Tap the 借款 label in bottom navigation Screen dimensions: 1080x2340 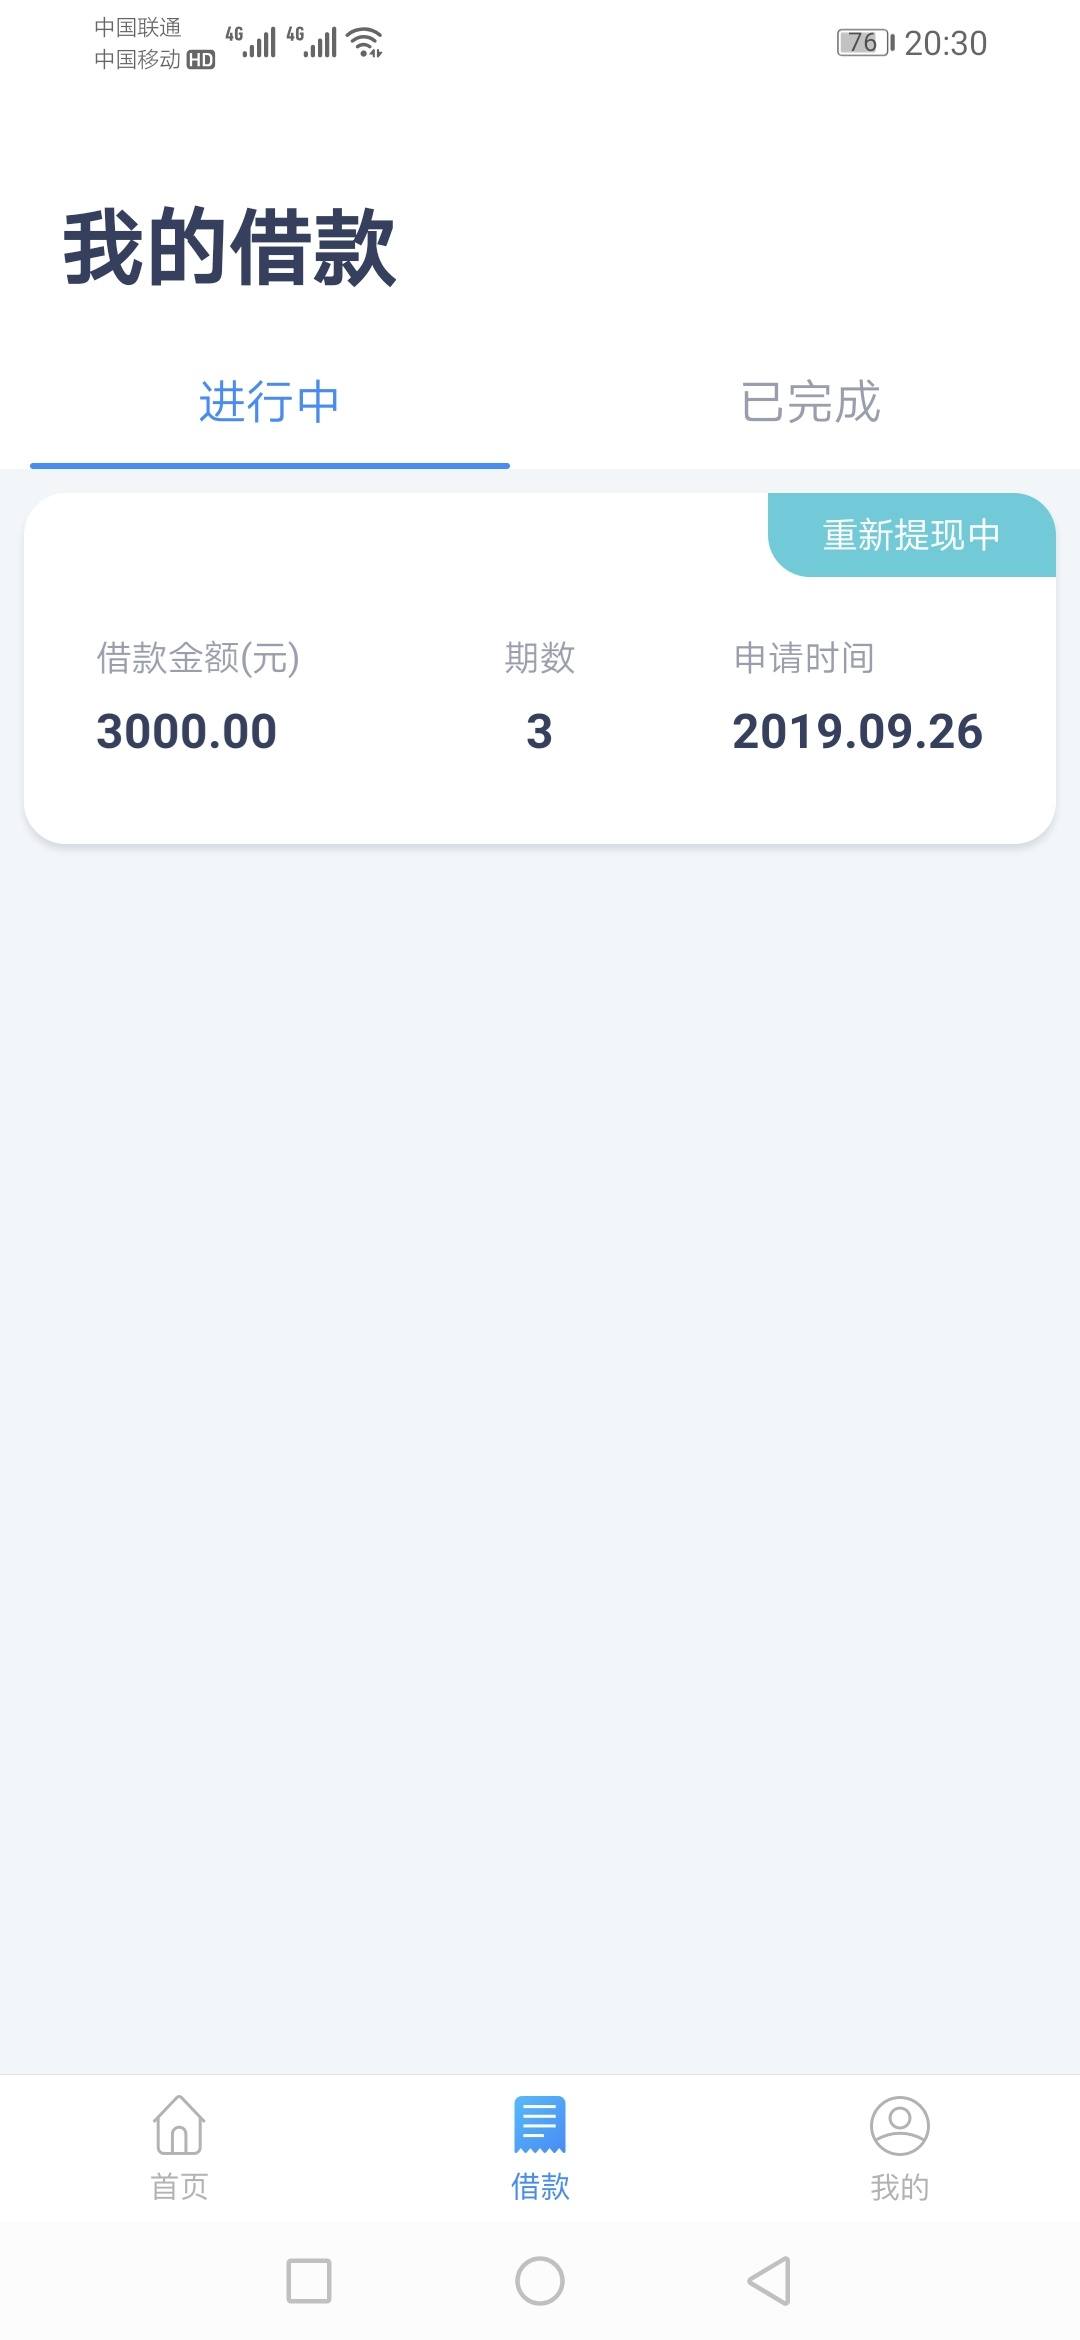pos(540,2187)
